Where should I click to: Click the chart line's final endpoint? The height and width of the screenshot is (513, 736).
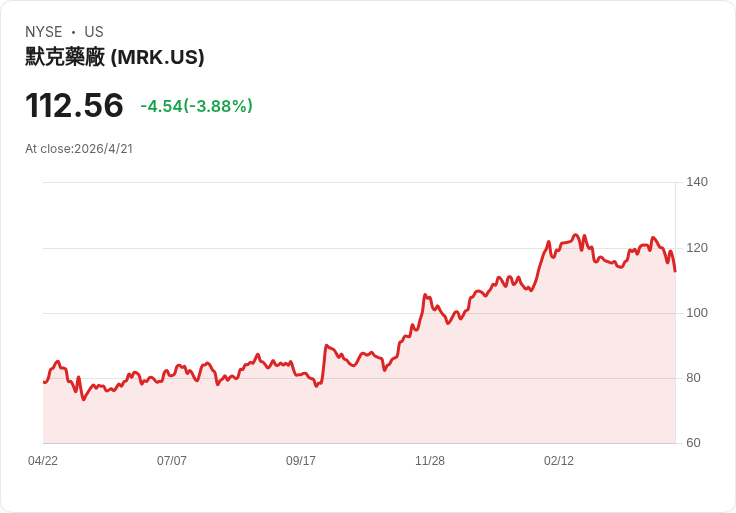click(675, 271)
